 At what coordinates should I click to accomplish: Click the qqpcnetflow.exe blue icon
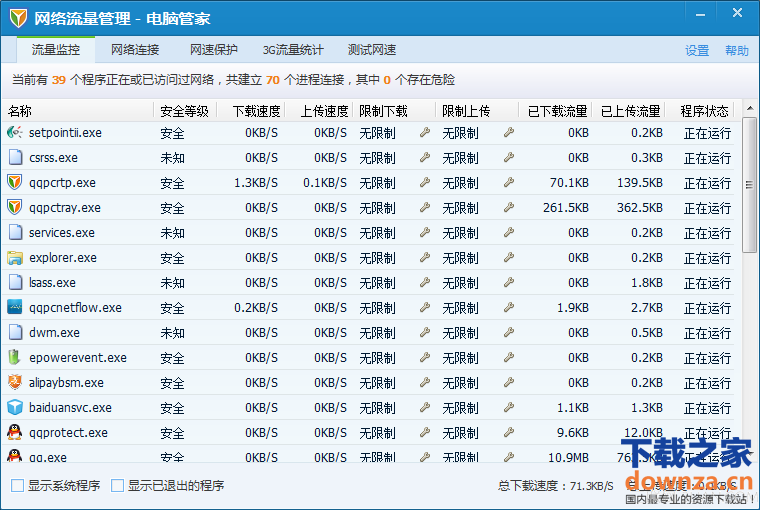point(15,307)
